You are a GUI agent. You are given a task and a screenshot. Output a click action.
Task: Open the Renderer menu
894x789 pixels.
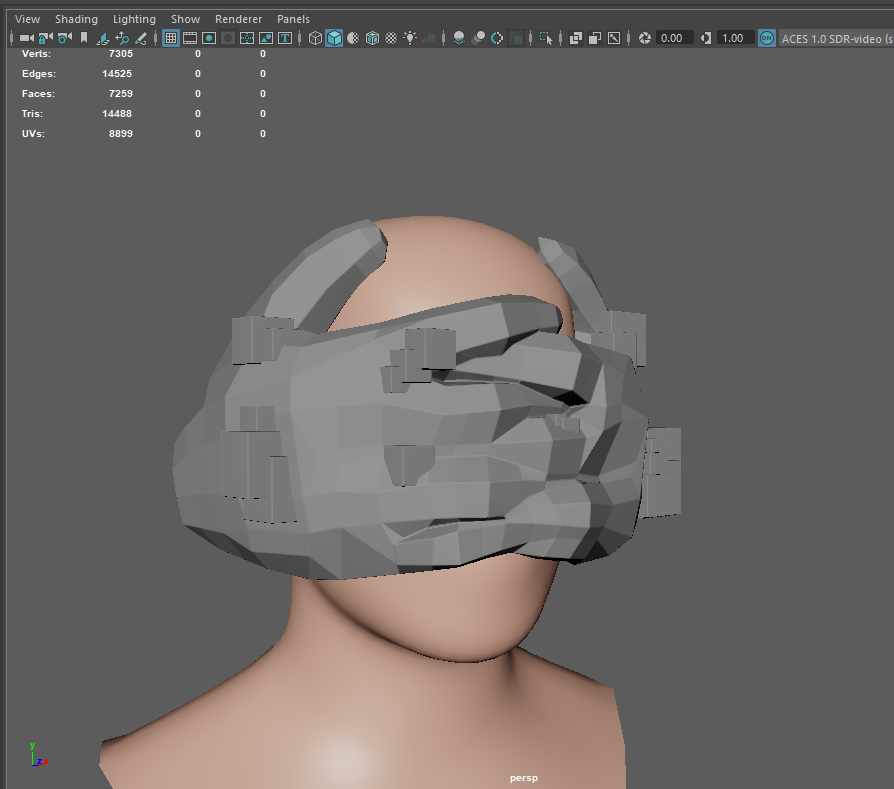238,19
